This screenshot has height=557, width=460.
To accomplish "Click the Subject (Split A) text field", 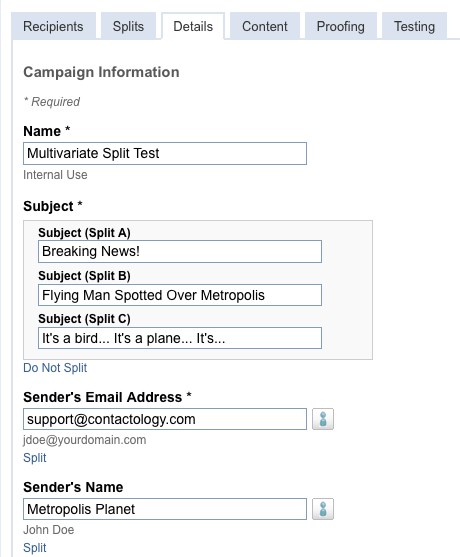I will pos(180,252).
